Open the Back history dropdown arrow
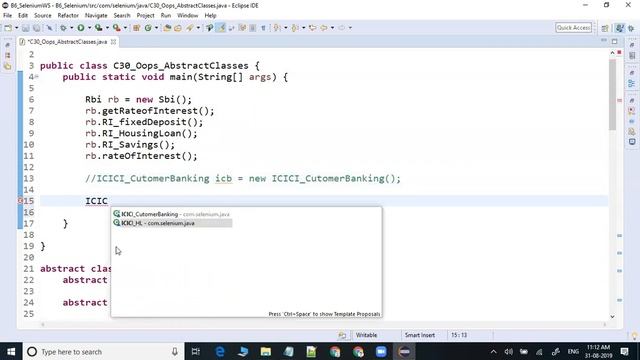 coord(332,28)
